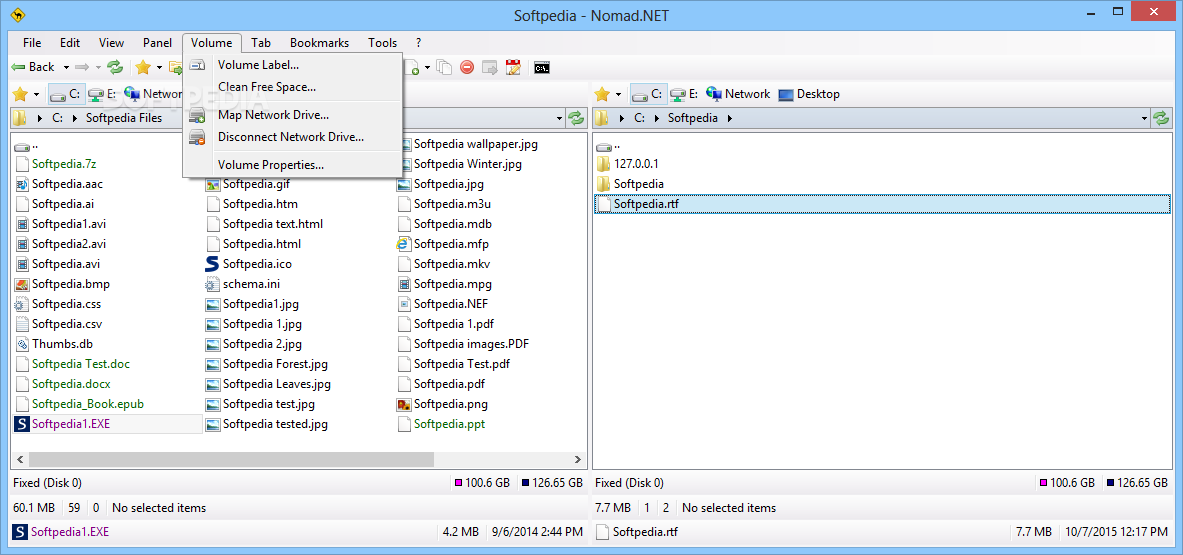Select Softpedia.png file icon
Screen dimensions: 1183x555
(x=404, y=404)
